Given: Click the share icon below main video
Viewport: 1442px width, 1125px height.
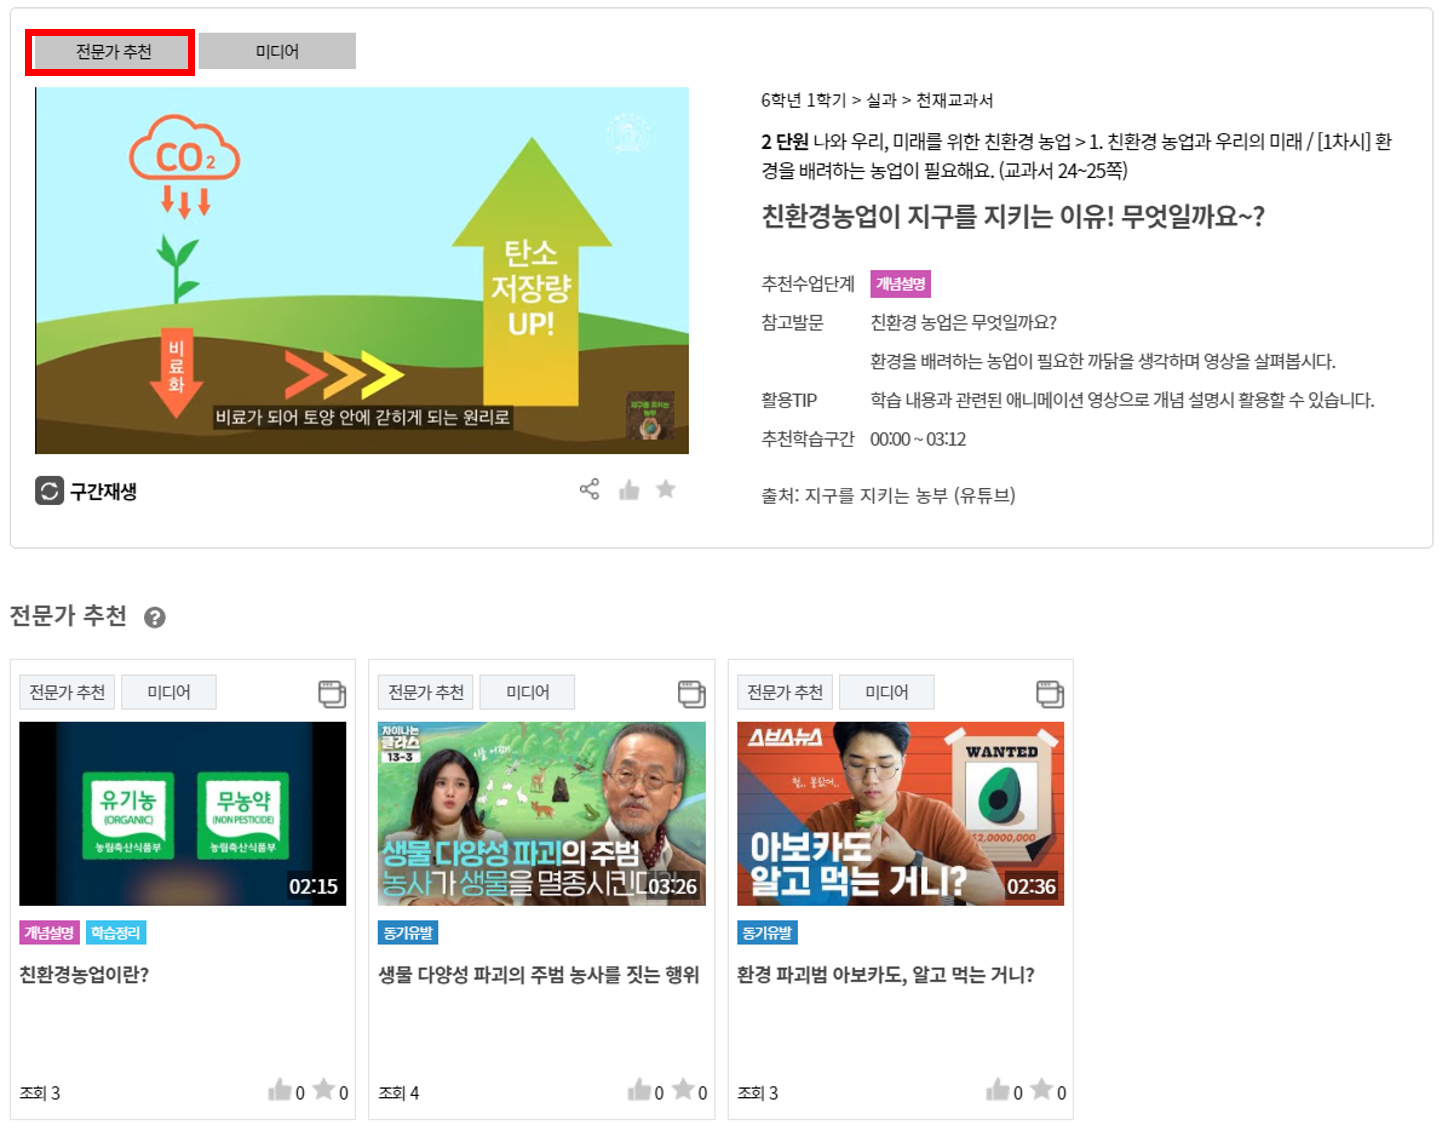Looking at the screenshot, I should point(590,489).
